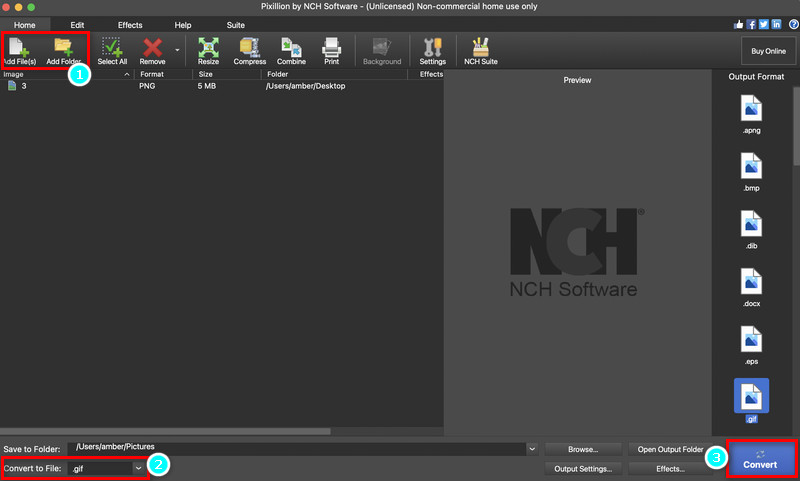The height and width of the screenshot is (481, 800).
Task: Click the Open Output Folder button
Action: coord(670,449)
